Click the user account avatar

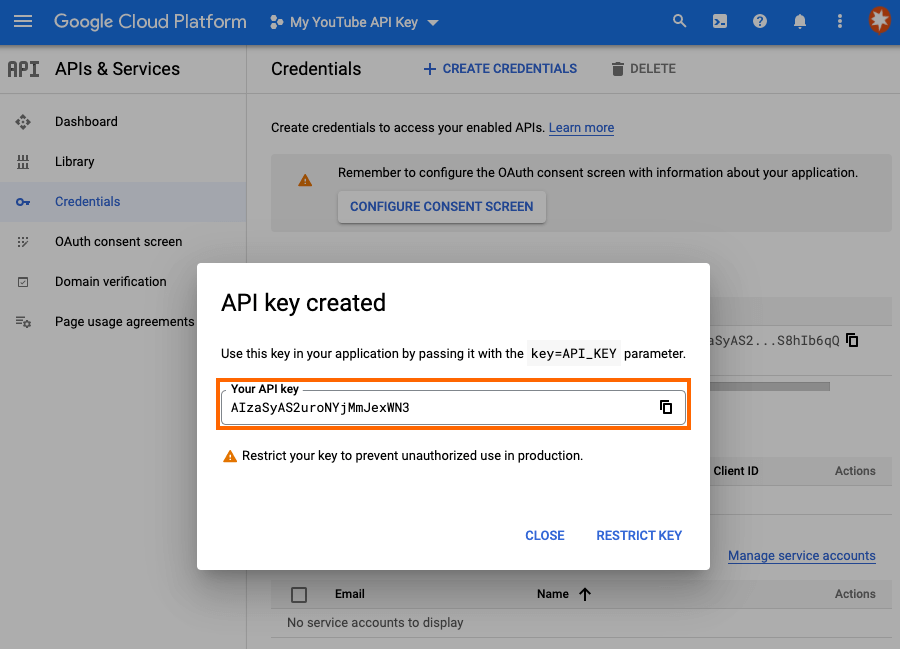pos(880,21)
